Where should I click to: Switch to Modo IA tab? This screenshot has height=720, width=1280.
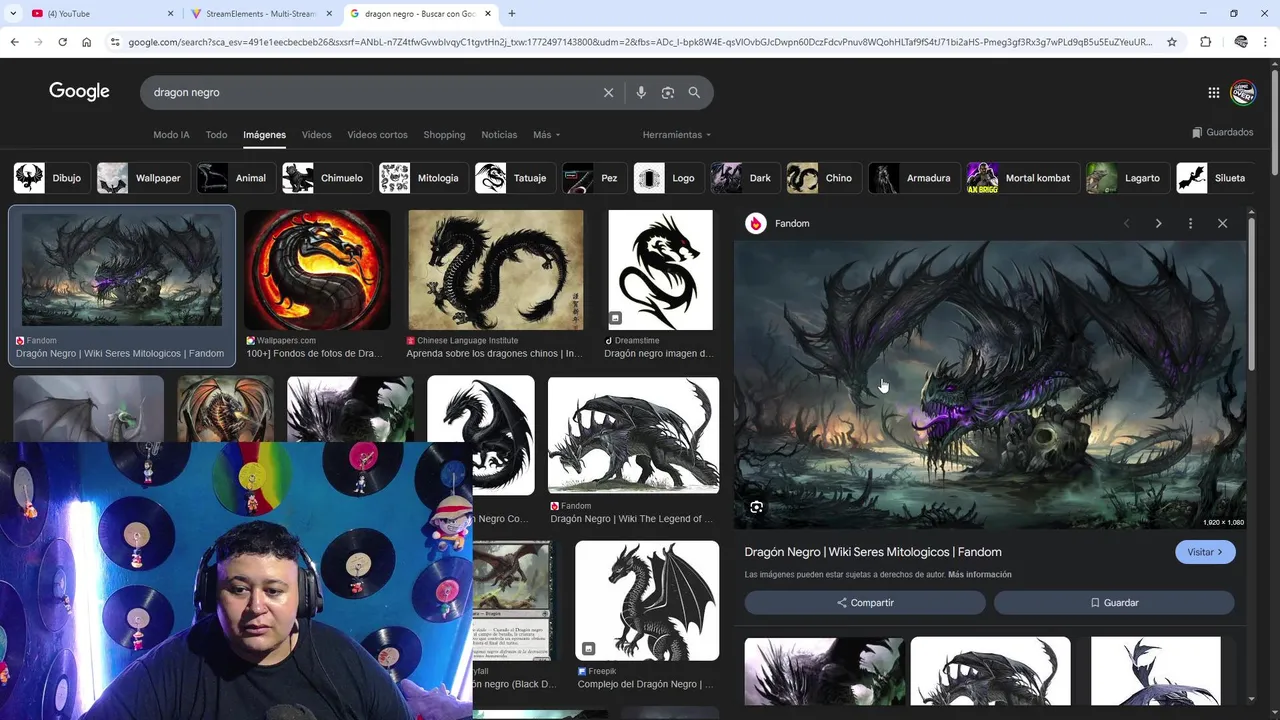[x=171, y=135]
